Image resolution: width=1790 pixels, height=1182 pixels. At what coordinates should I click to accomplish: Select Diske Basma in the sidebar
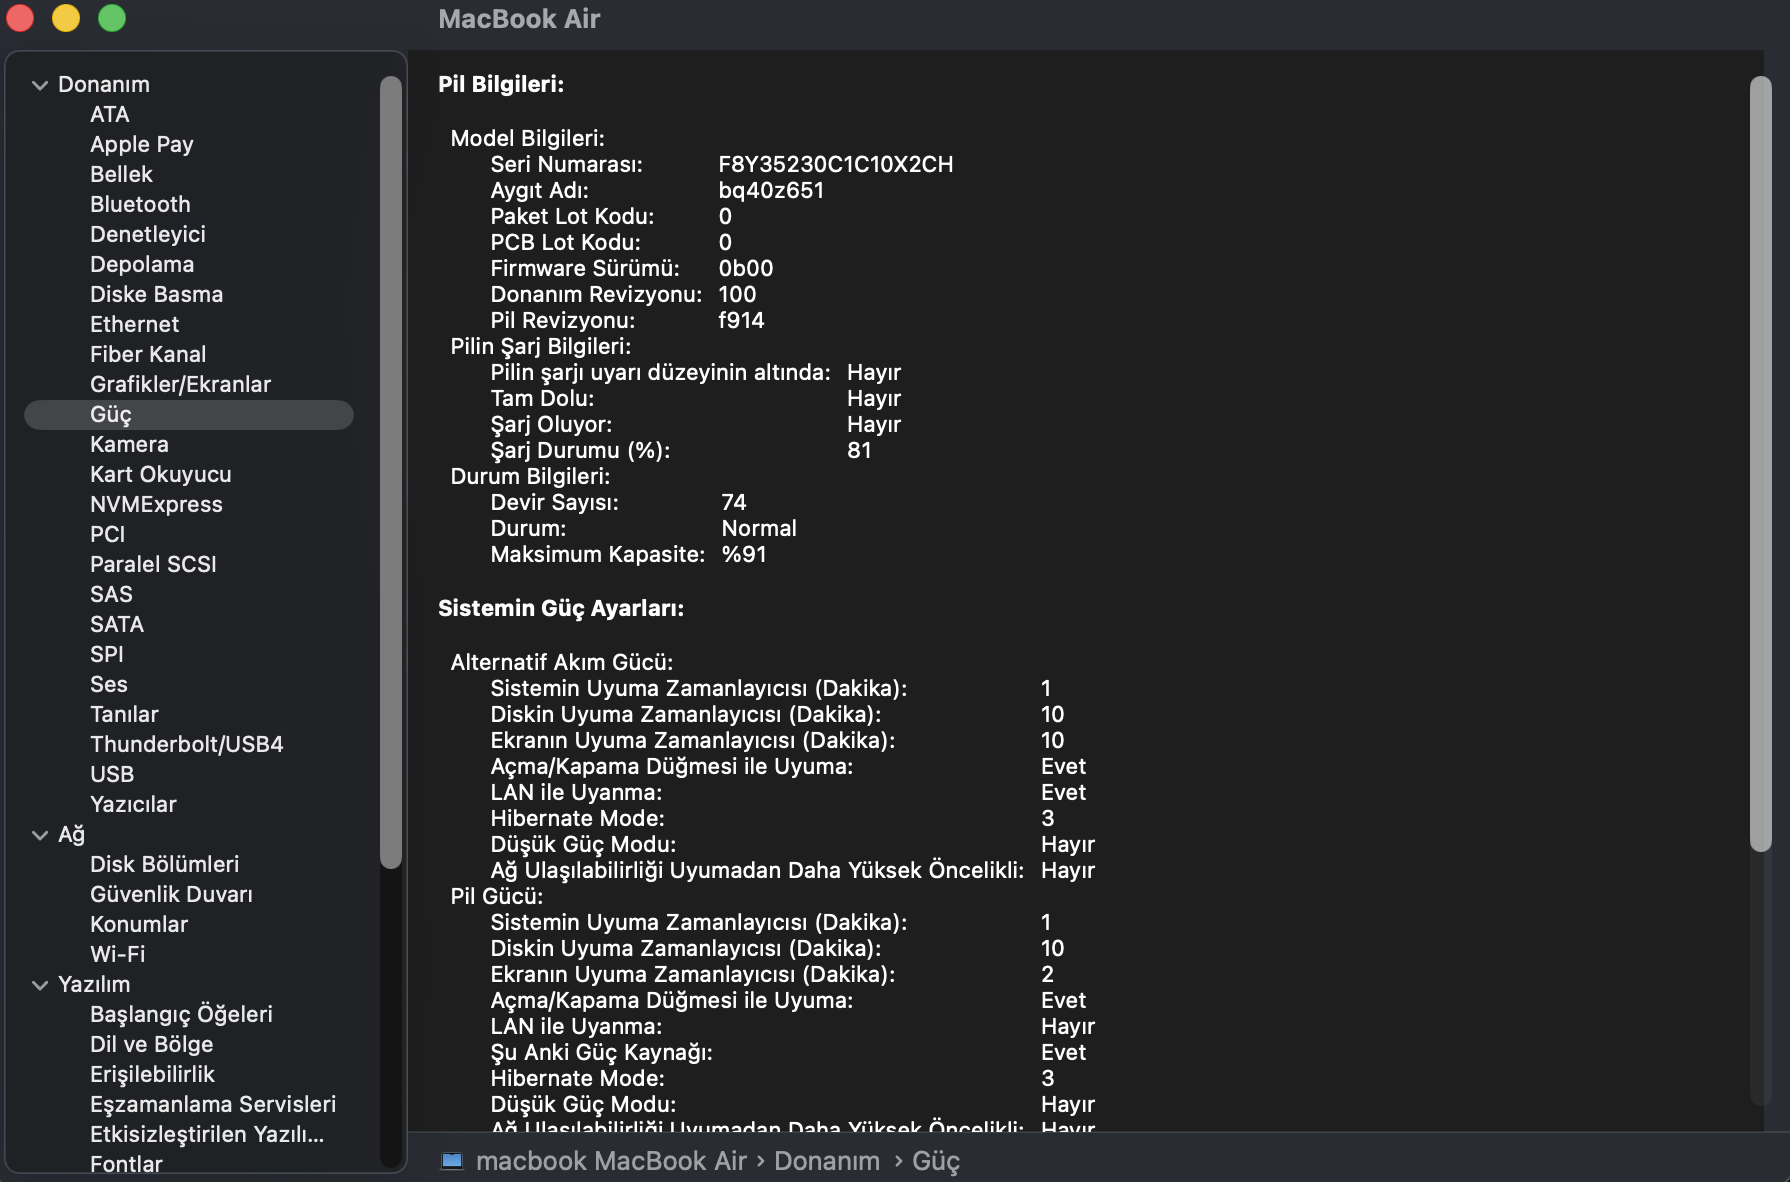pos(156,295)
